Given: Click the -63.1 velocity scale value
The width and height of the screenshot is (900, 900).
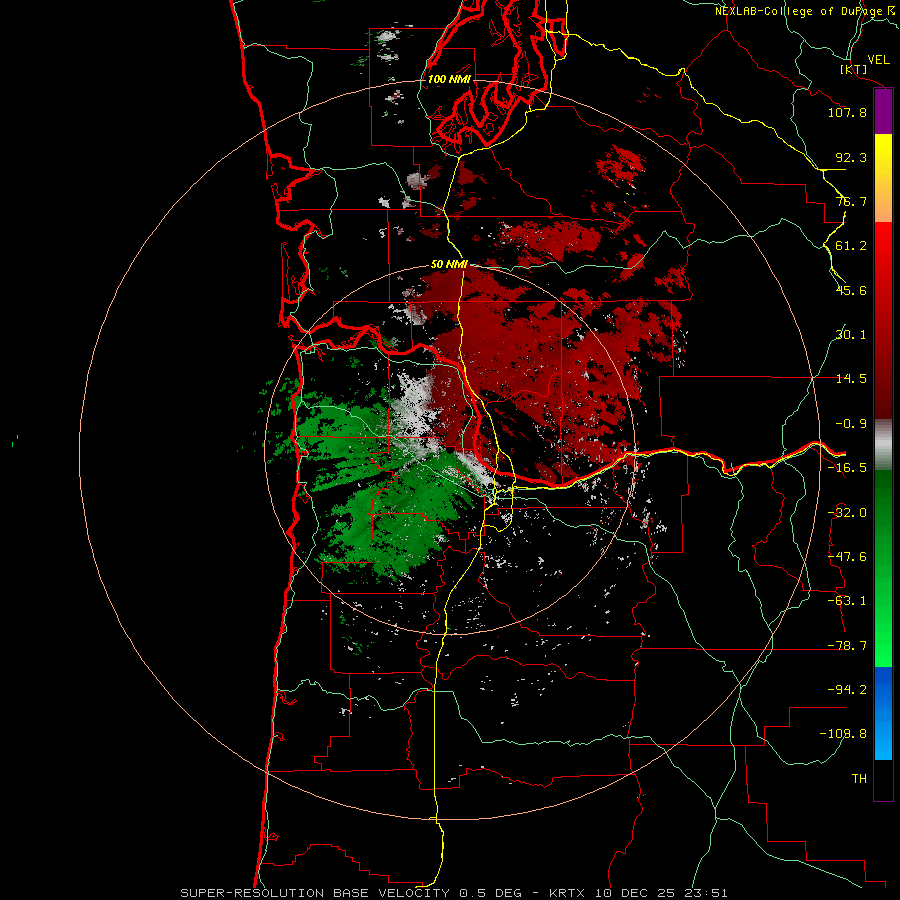Looking at the screenshot, I should [x=847, y=601].
